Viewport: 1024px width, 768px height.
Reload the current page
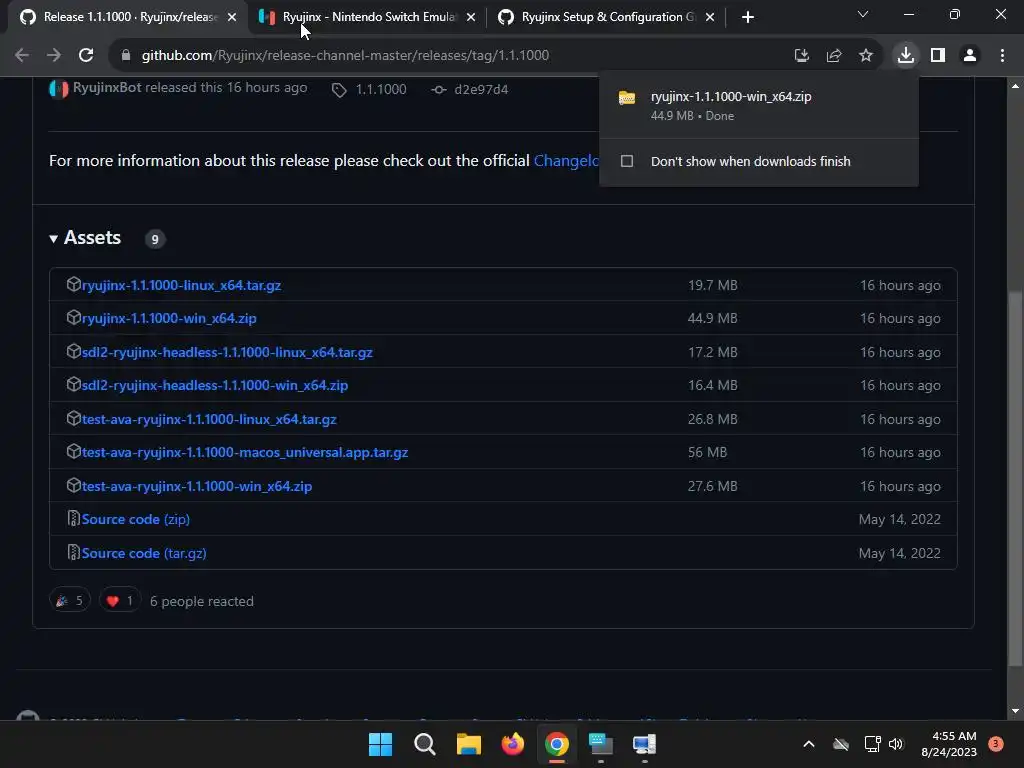tap(86, 56)
